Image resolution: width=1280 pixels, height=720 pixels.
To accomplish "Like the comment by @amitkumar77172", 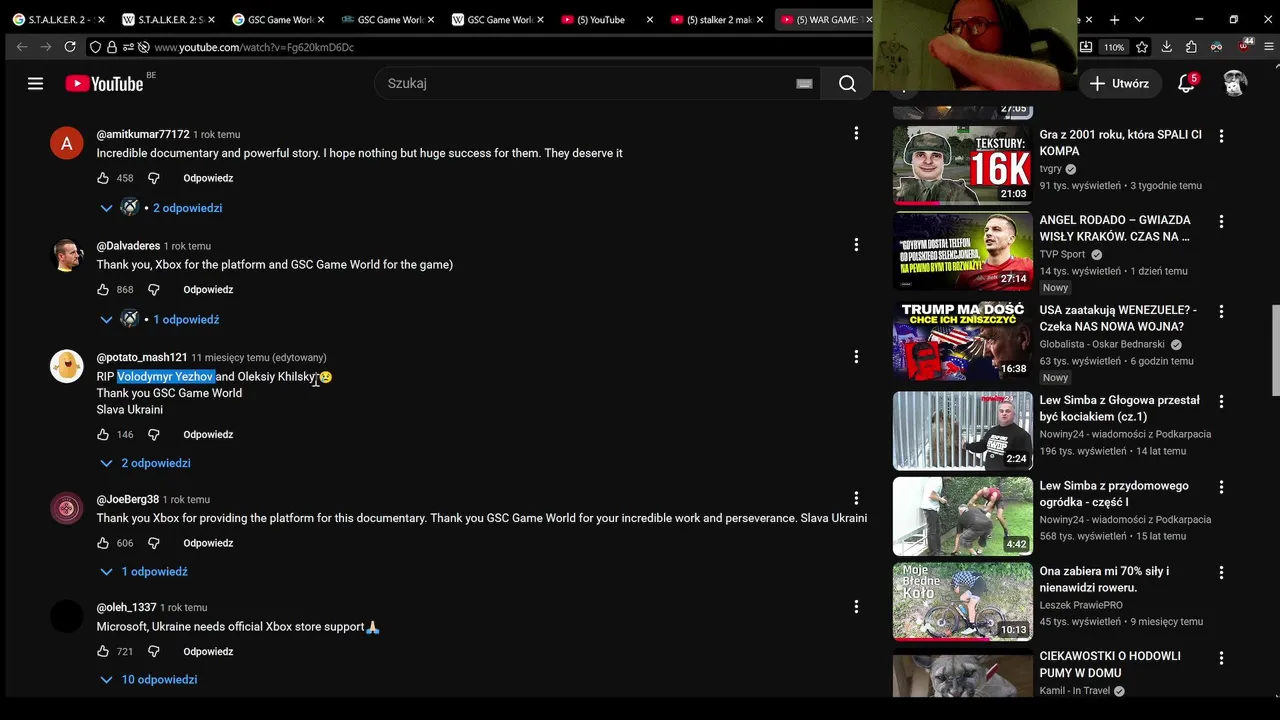I will (103, 178).
